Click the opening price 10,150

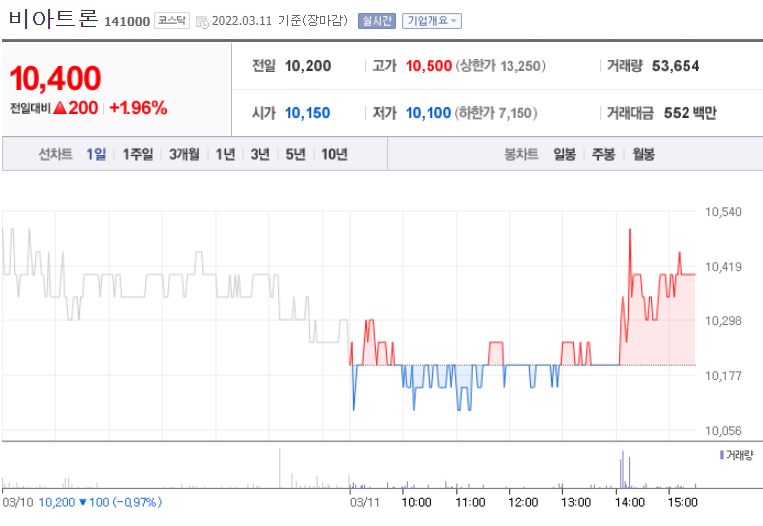[308, 113]
